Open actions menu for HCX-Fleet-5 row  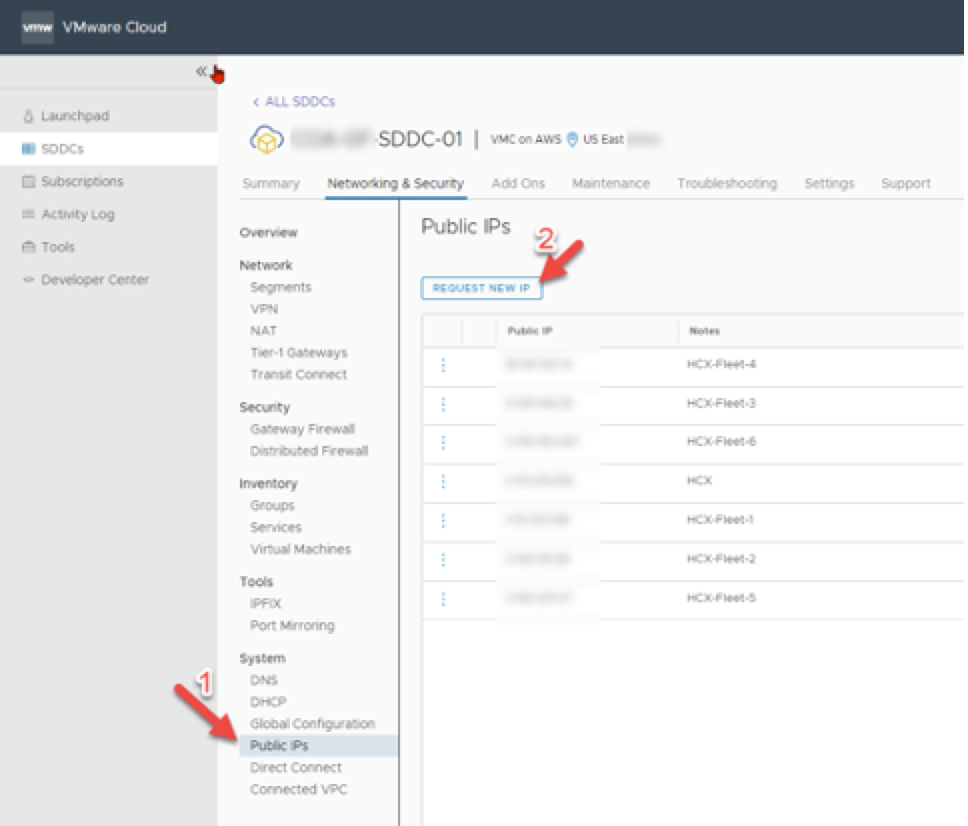pyautogui.click(x=443, y=598)
